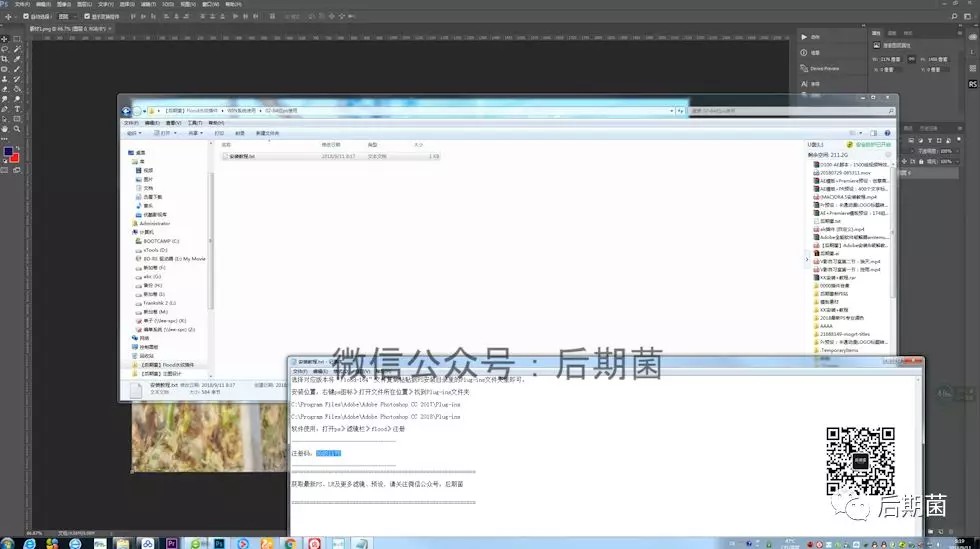This screenshot has height=549, width=980.
Task: Select the Clone Stamp tool
Action: [x=4, y=79]
